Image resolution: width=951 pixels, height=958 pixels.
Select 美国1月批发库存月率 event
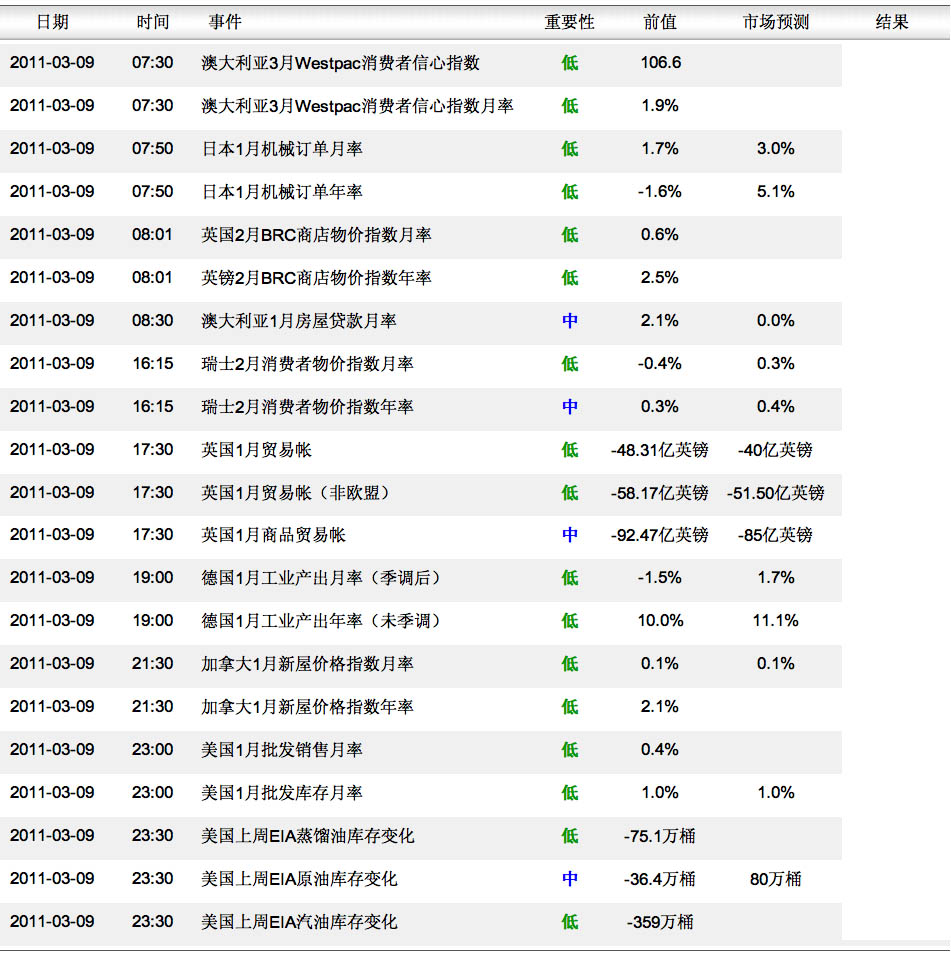[x=282, y=792]
